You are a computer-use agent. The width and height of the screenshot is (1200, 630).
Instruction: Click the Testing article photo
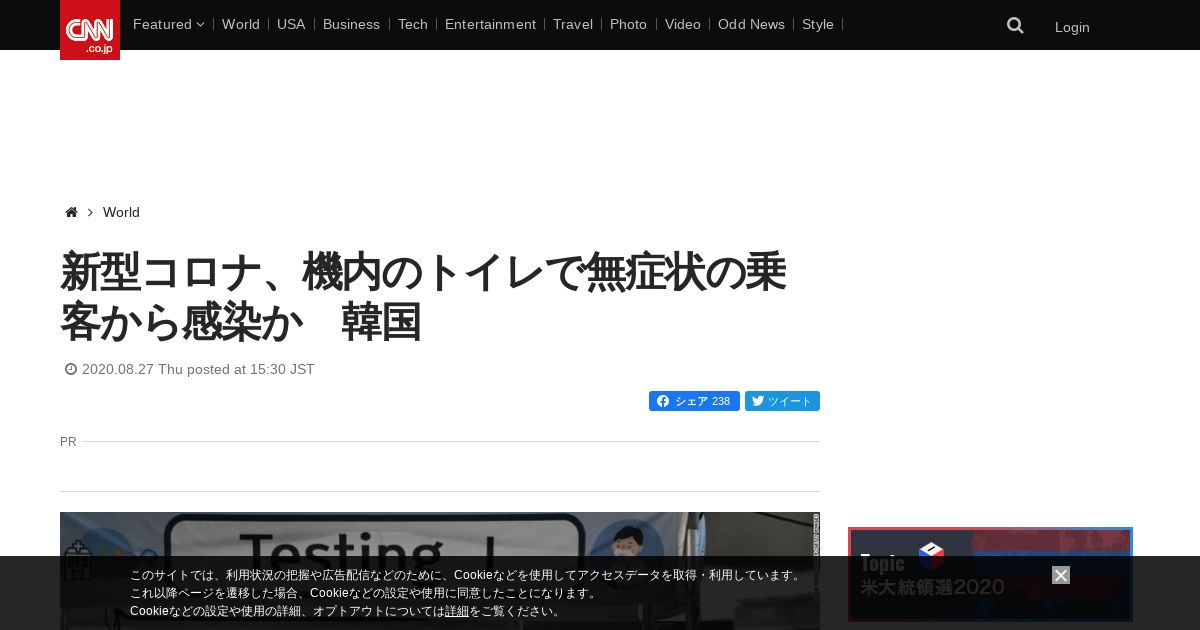(440, 571)
